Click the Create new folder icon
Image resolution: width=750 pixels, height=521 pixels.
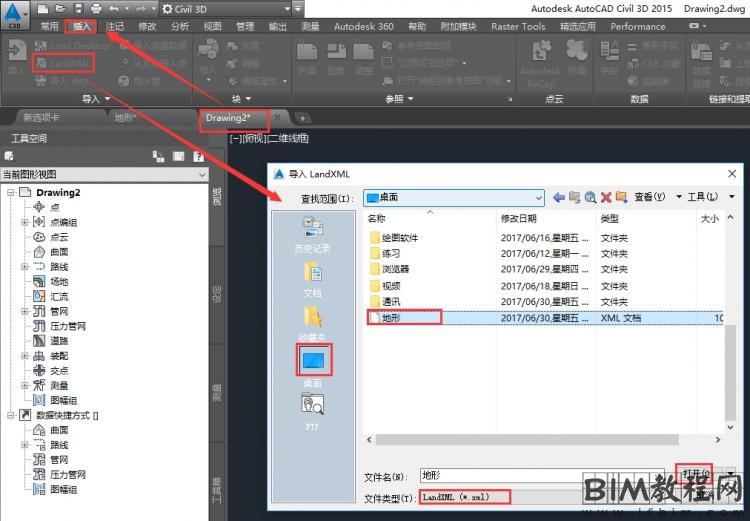[x=622, y=197]
